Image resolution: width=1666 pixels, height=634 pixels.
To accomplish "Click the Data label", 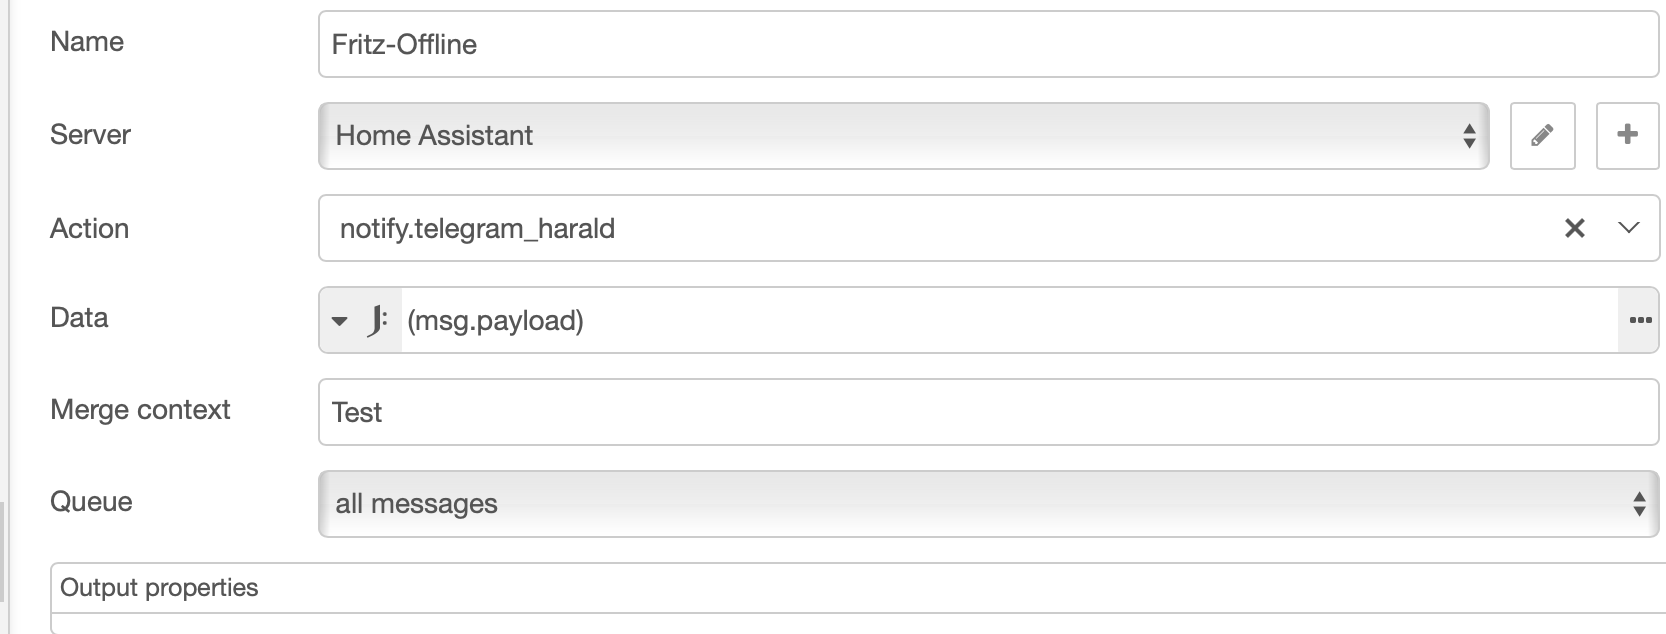I will 79,318.
